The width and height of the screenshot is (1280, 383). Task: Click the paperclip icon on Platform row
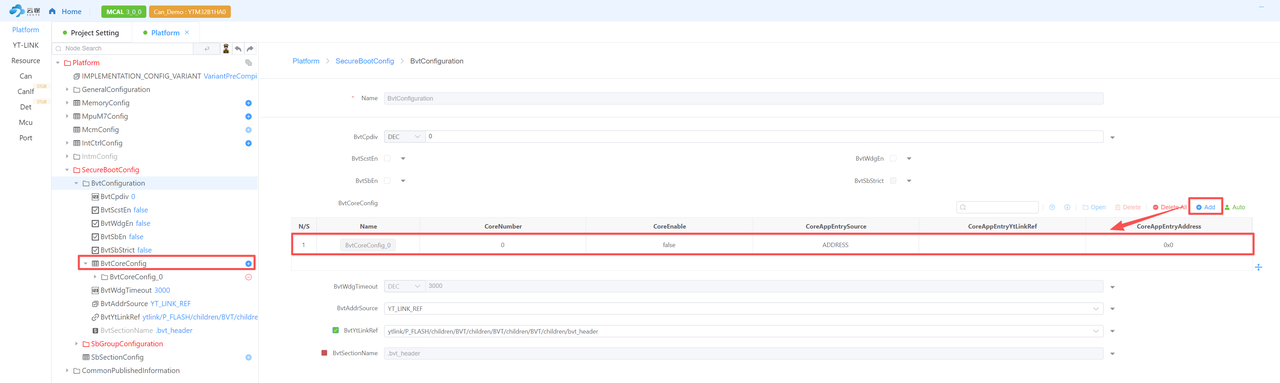click(249, 63)
